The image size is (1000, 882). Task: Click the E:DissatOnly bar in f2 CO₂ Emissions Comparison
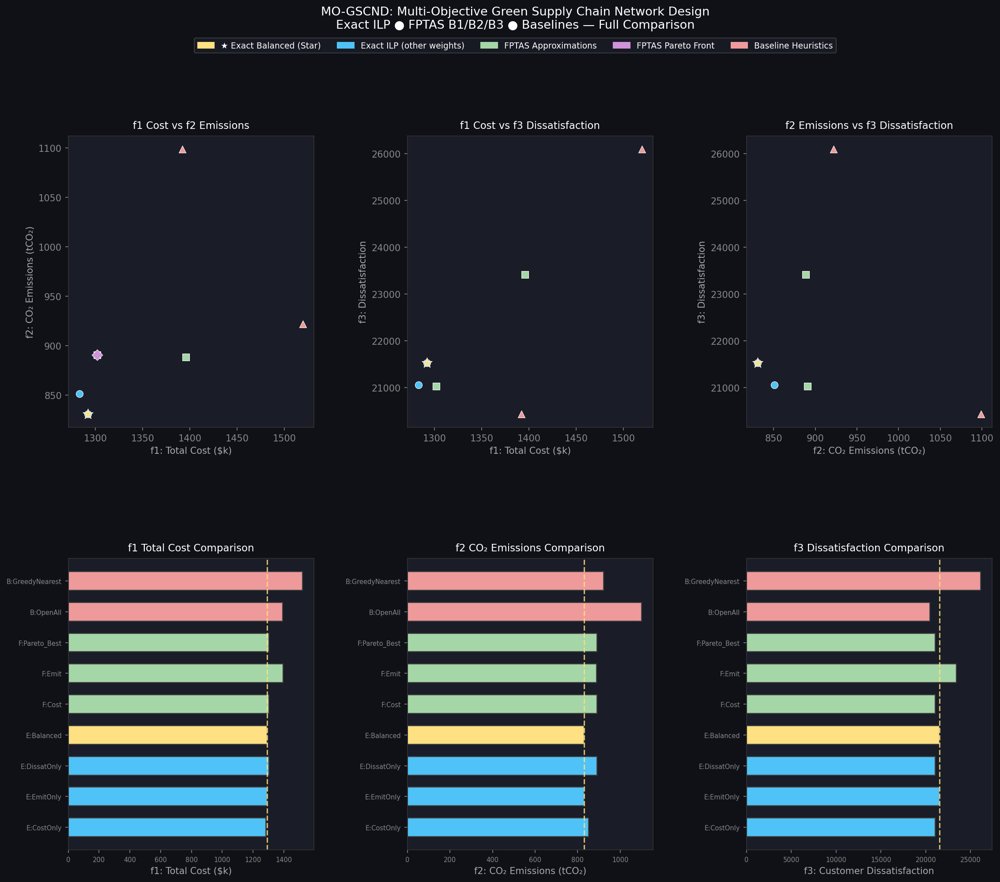502,766
